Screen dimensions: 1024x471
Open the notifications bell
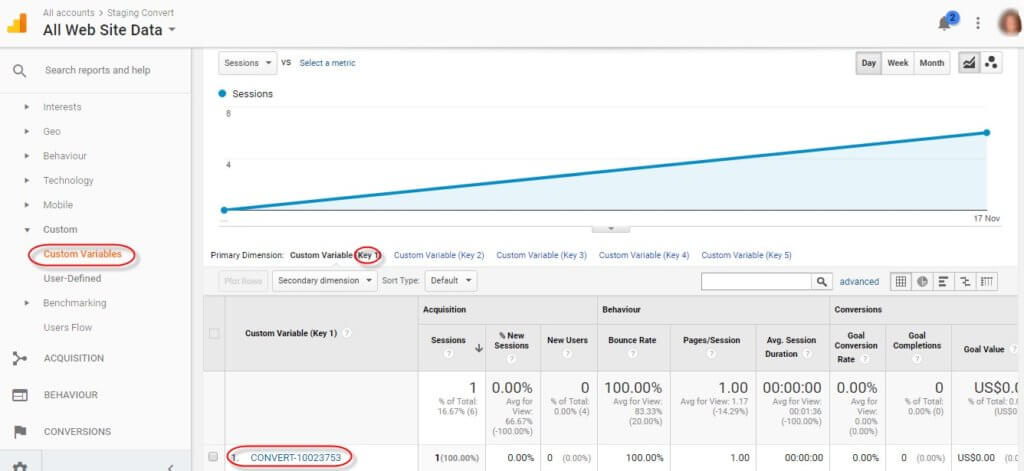tap(943, 23)
